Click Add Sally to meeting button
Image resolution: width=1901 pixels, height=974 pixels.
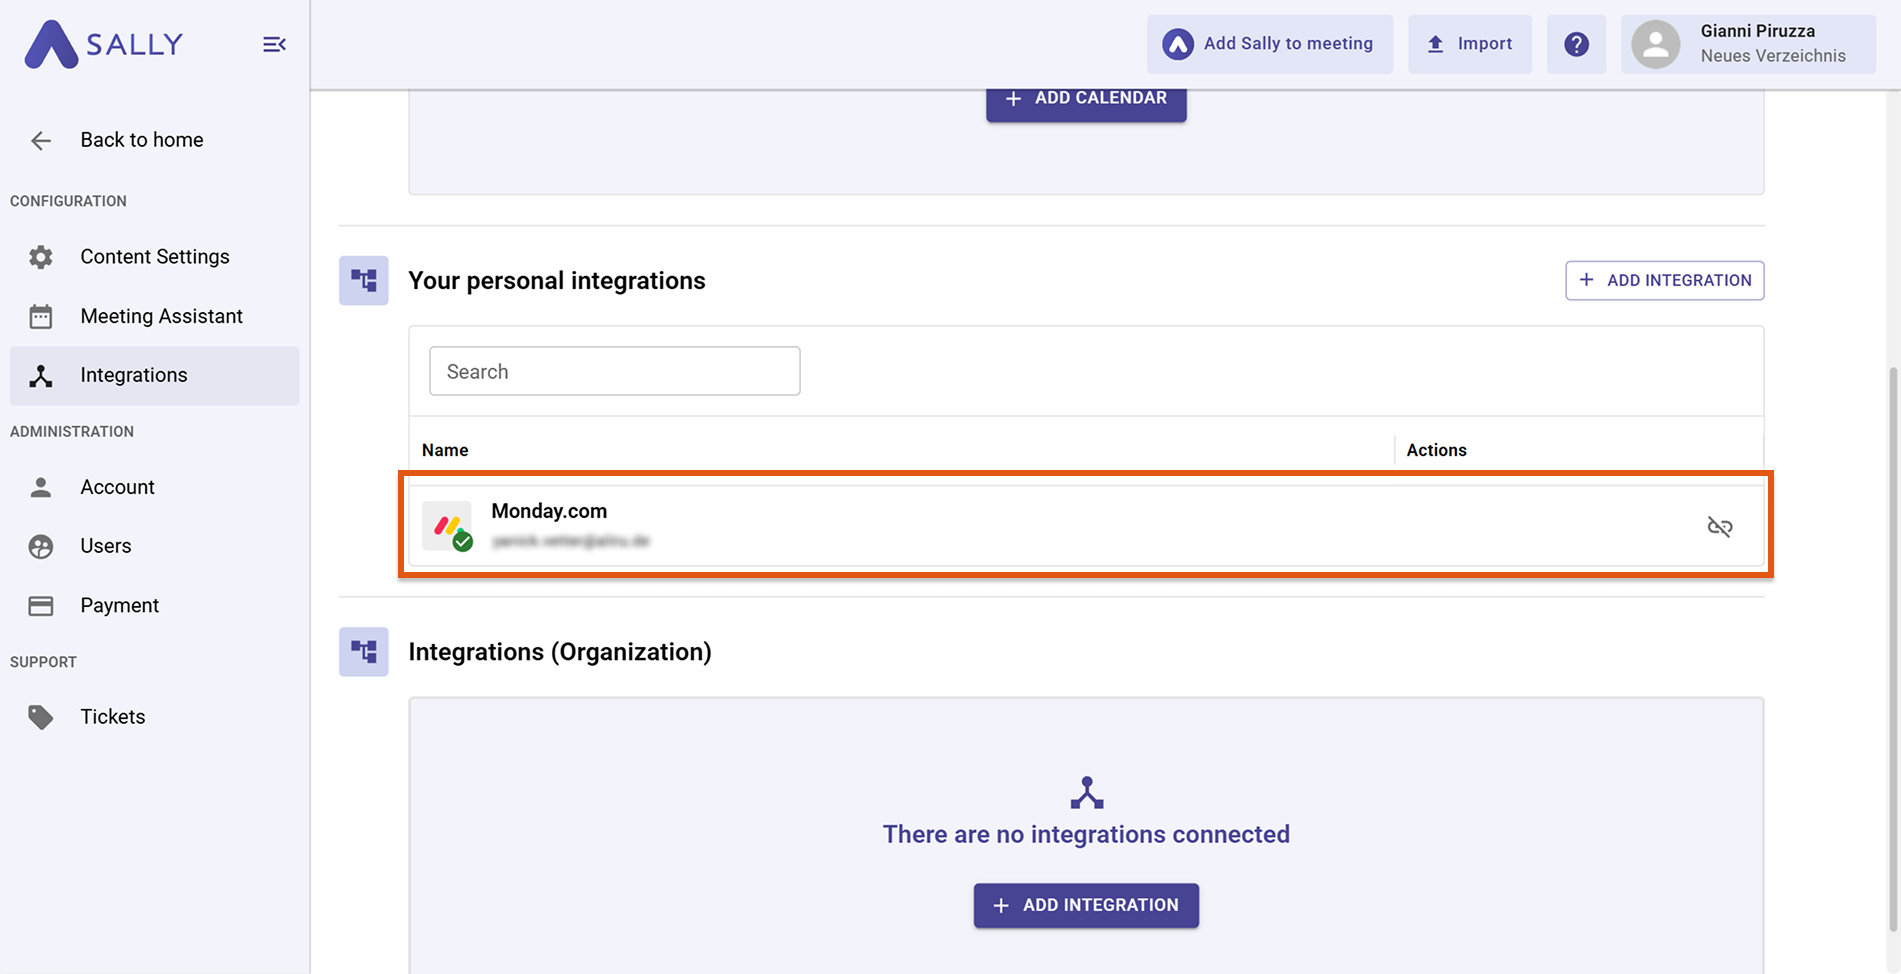(1269, 44)
